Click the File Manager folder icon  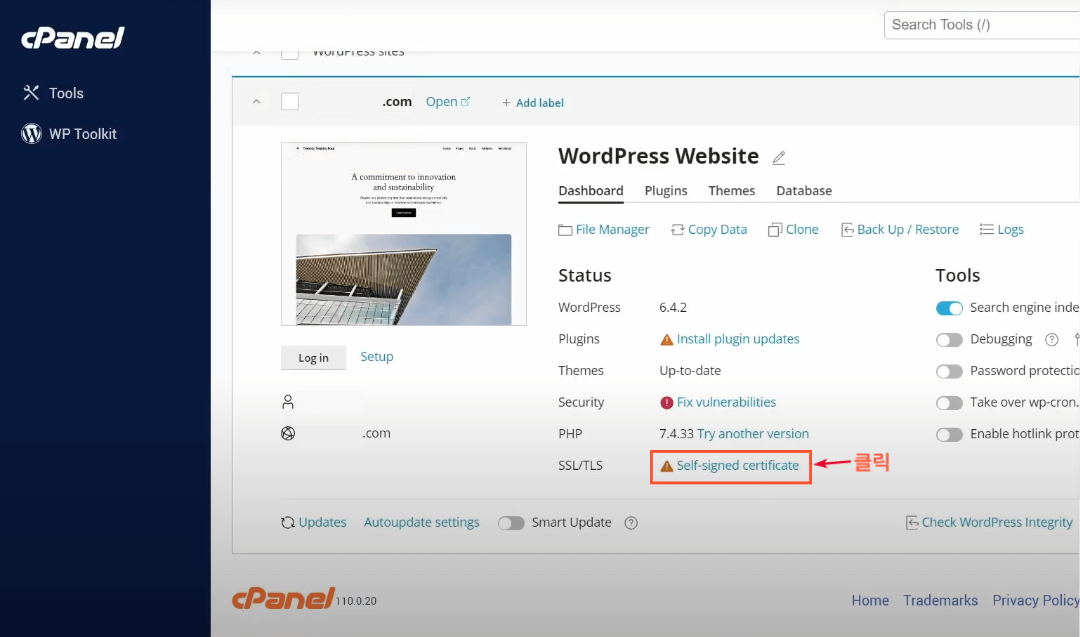pyautogui.click(x=565, y=230)
